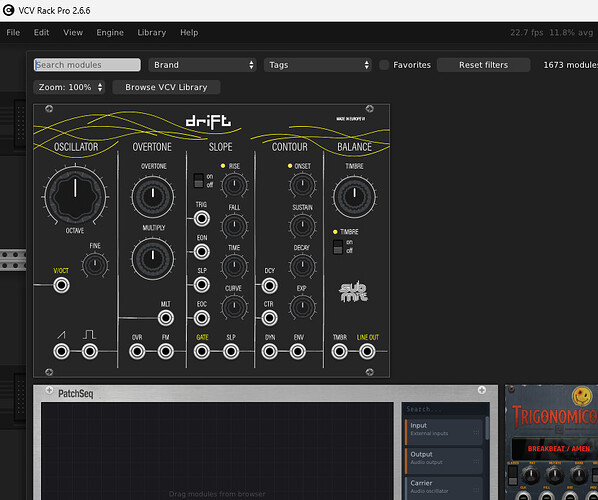Click the left screw icon on PatchSeq header

[49, 390]
